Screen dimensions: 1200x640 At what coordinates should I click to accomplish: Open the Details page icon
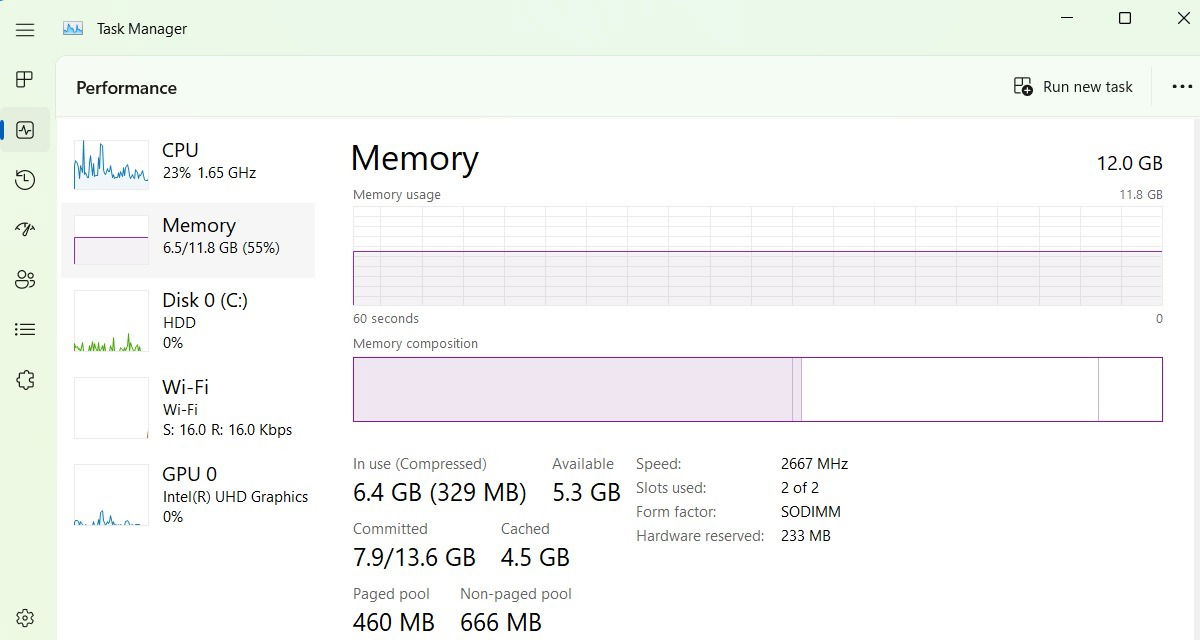tap(25, 329)
